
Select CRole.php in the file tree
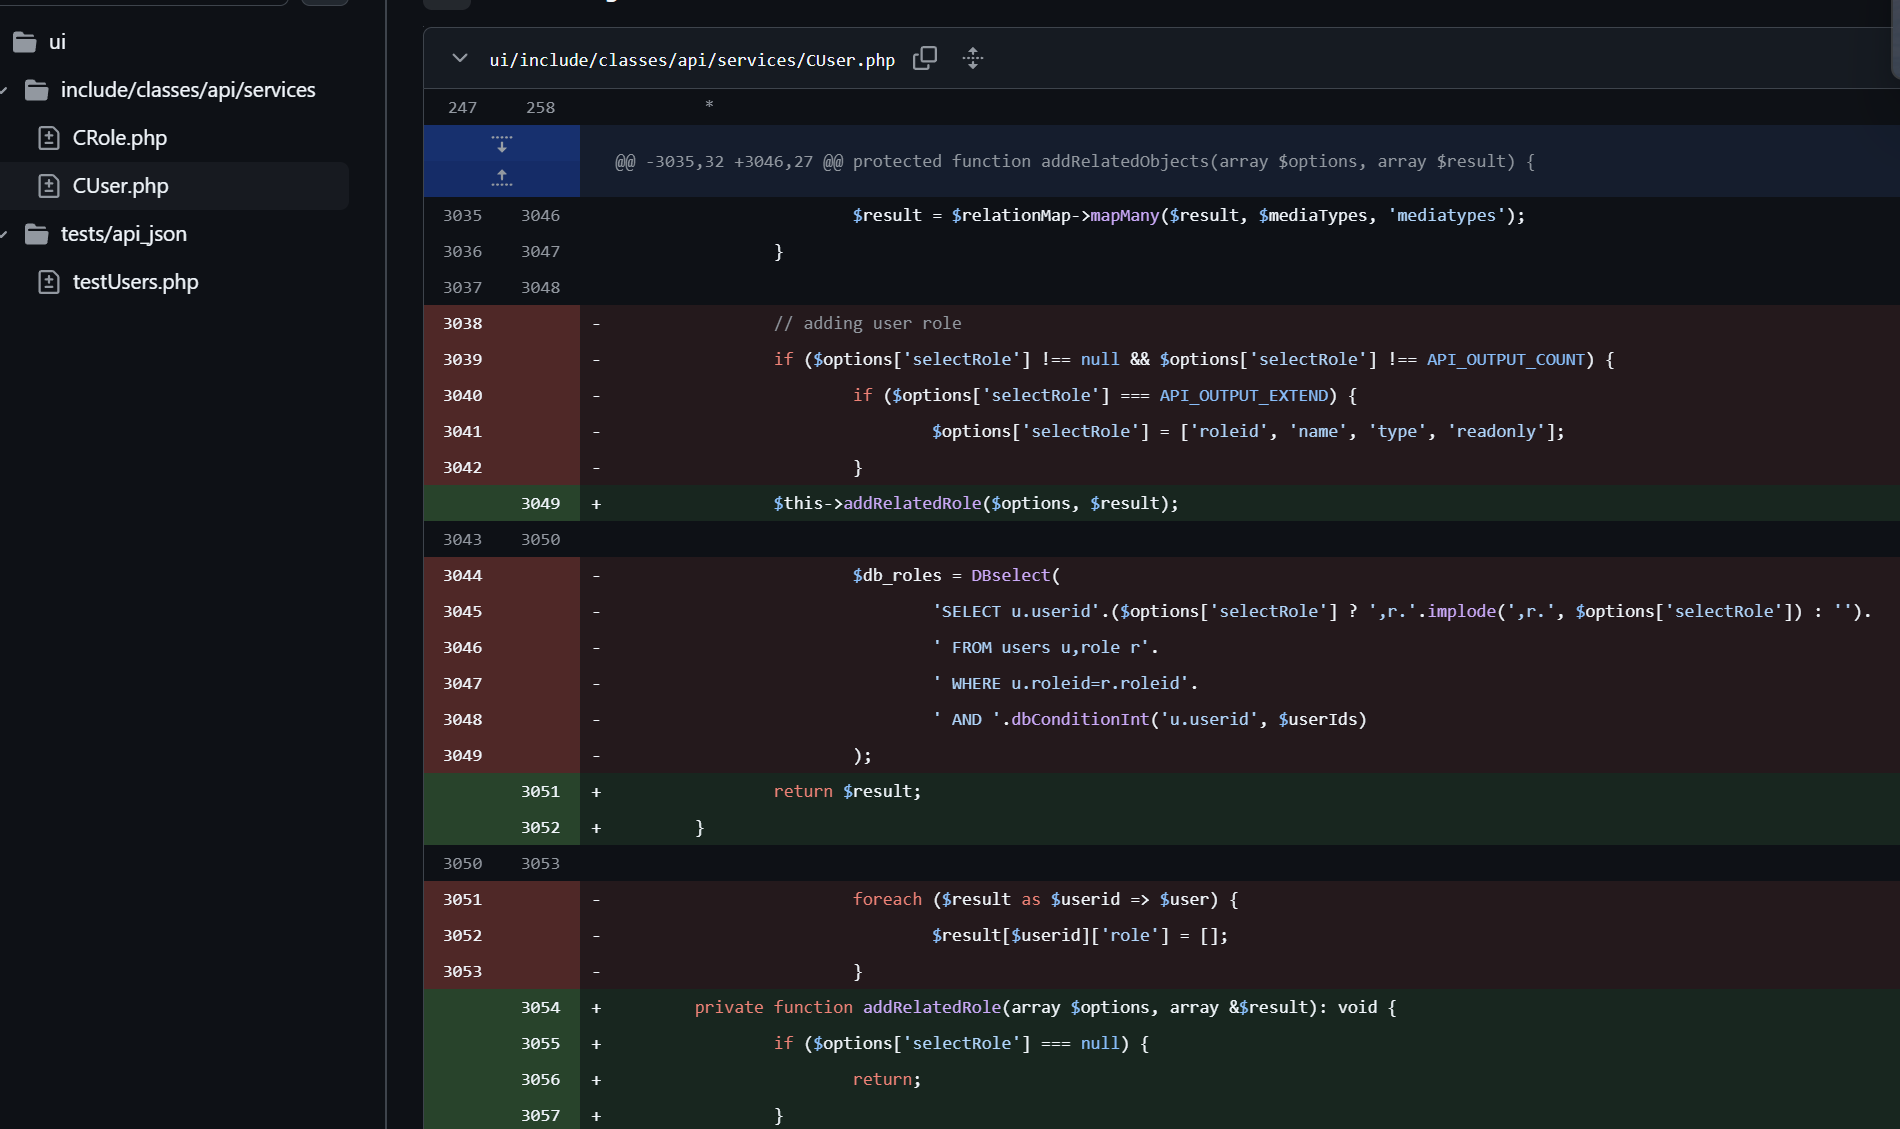[119, 138]
